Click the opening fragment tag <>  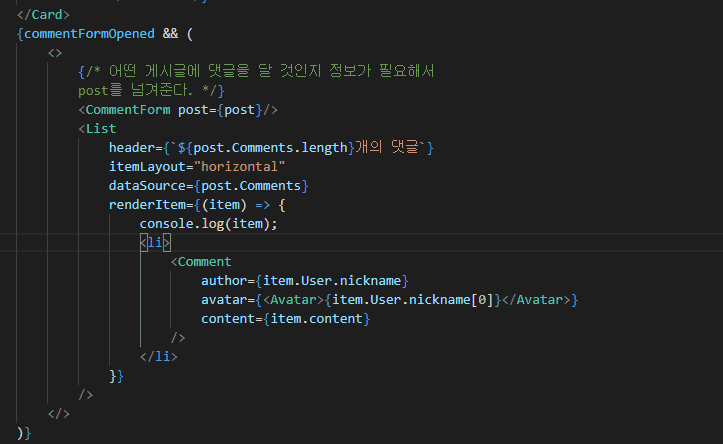tap(55, 53)
